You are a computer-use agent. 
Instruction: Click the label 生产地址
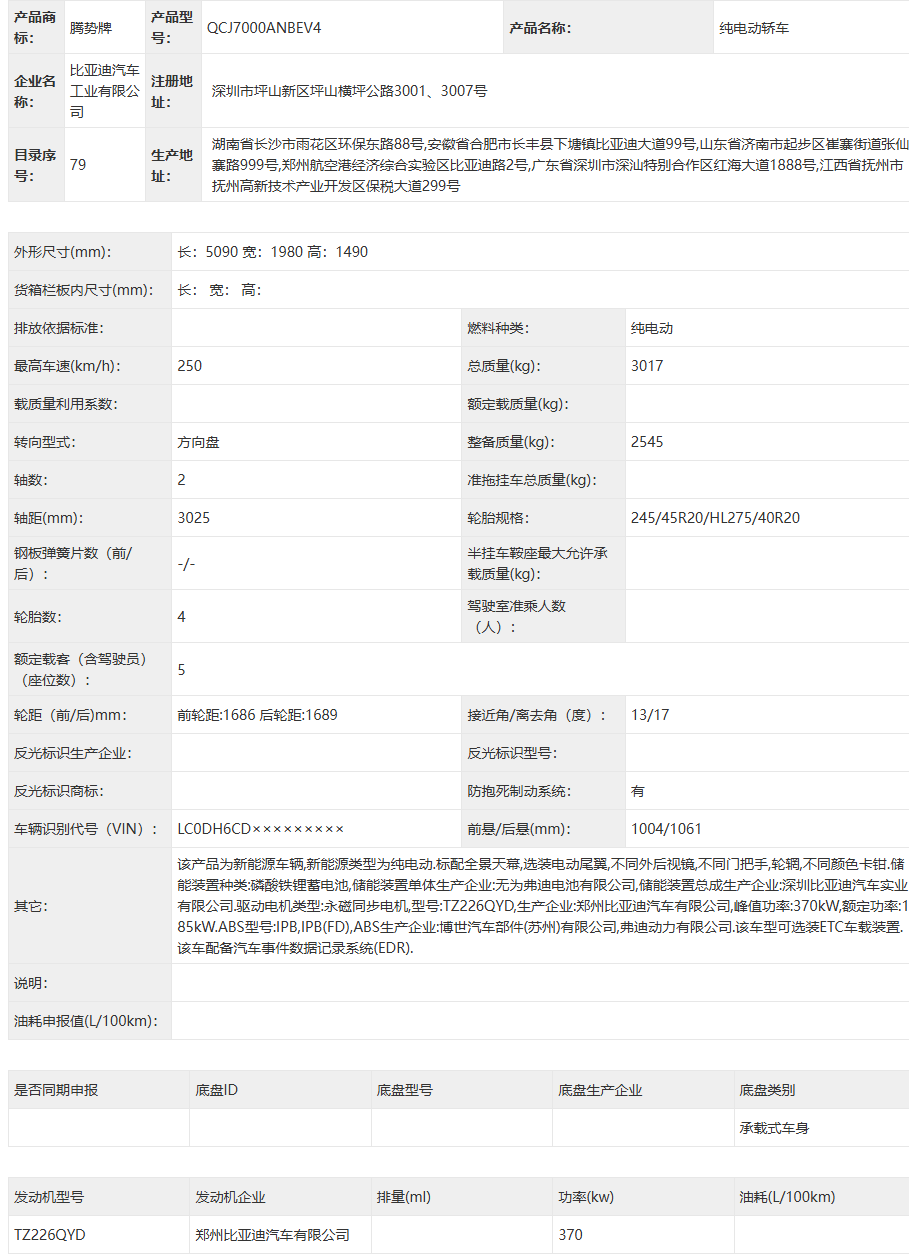(172, 165)
